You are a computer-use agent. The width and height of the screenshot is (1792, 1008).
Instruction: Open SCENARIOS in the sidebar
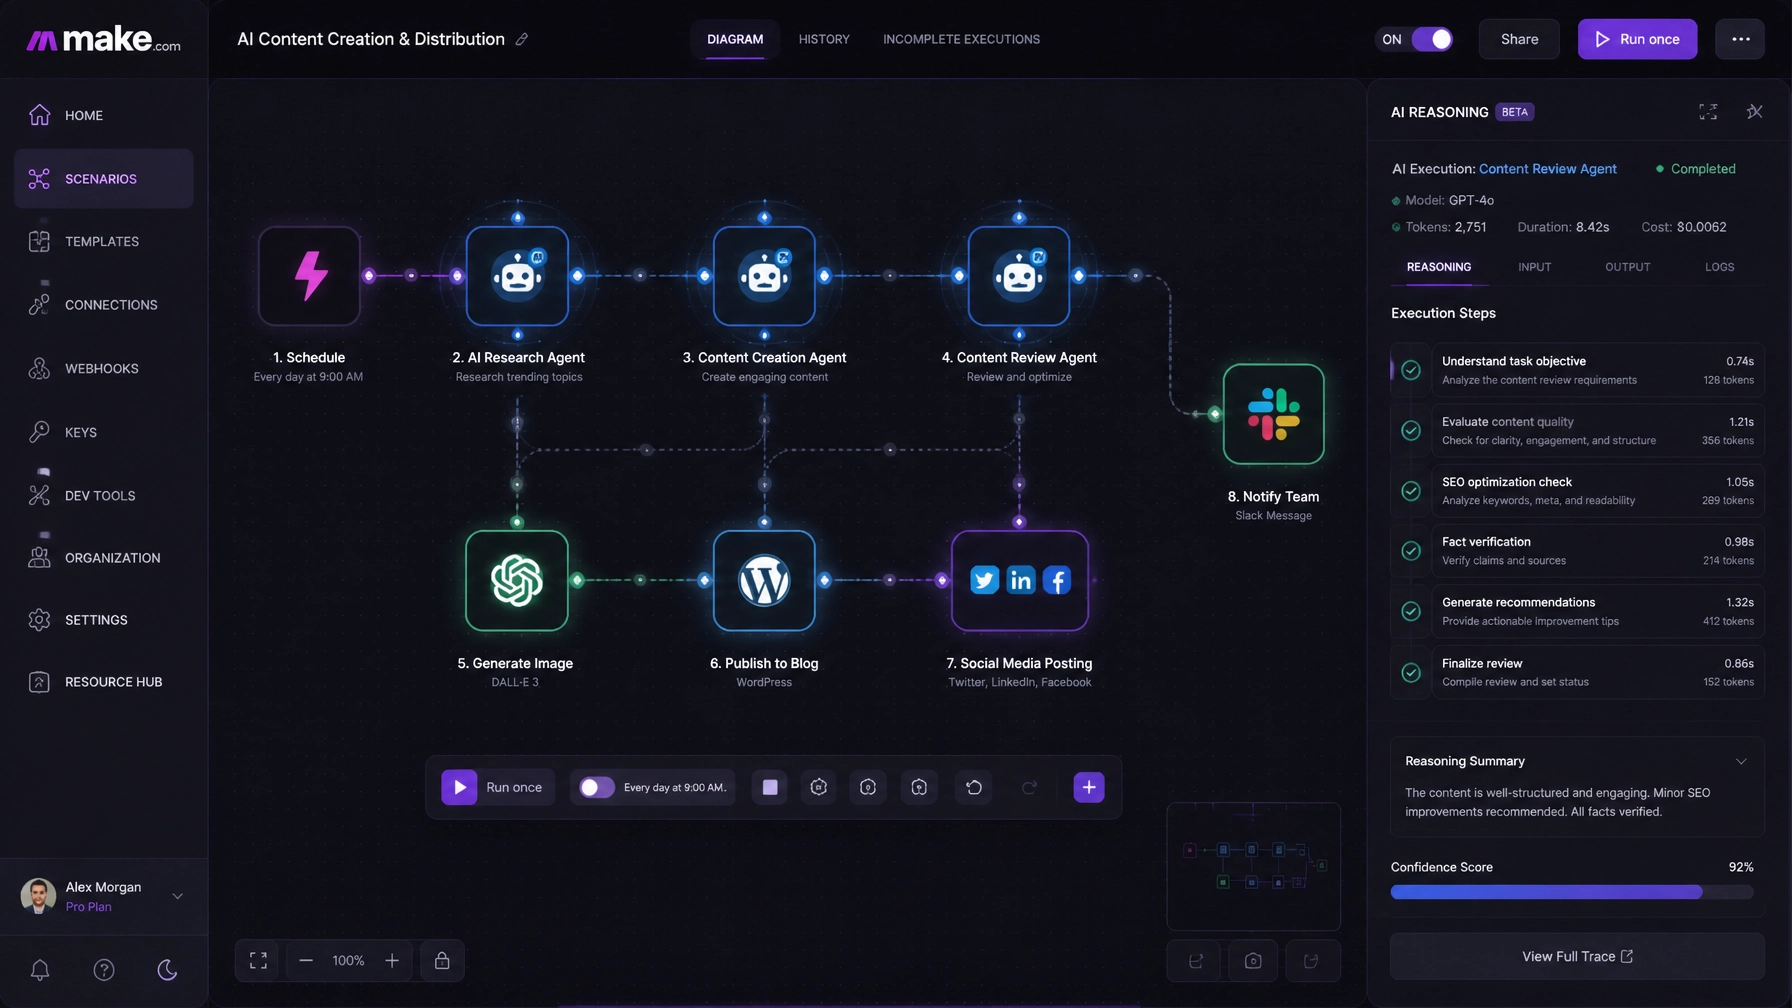(104, 179)
